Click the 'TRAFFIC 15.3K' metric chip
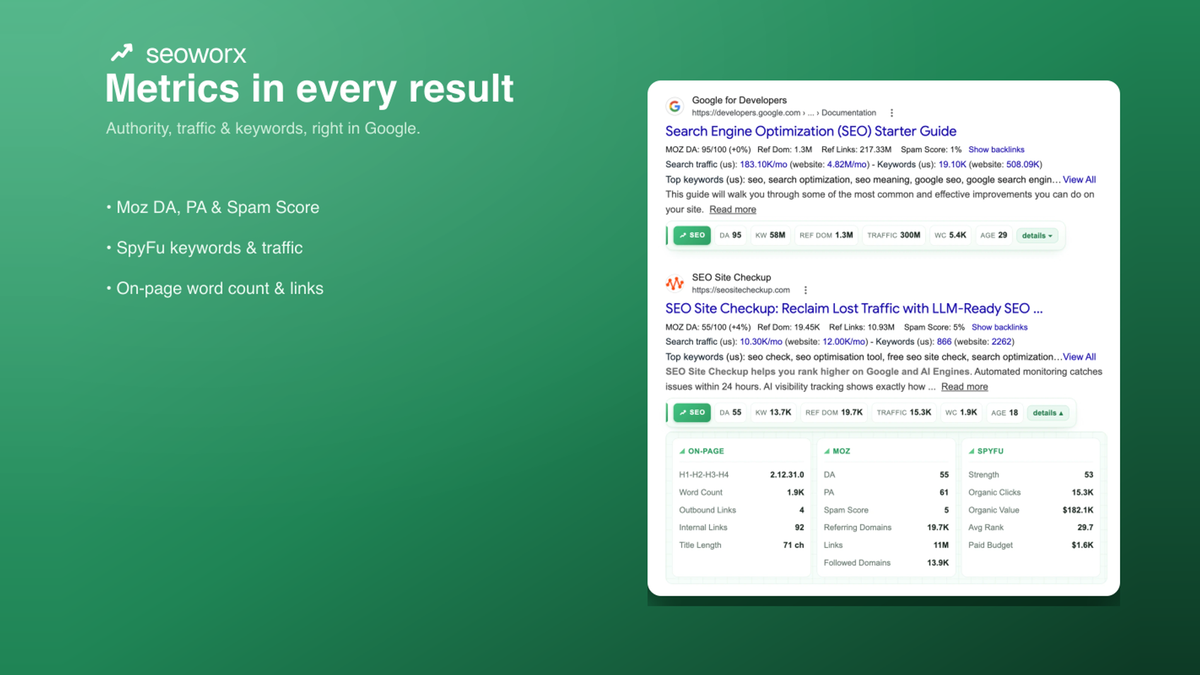Image resolution: width=1200 pixels, height=675 pixels. pyautogui.click(x=904, y=412)
